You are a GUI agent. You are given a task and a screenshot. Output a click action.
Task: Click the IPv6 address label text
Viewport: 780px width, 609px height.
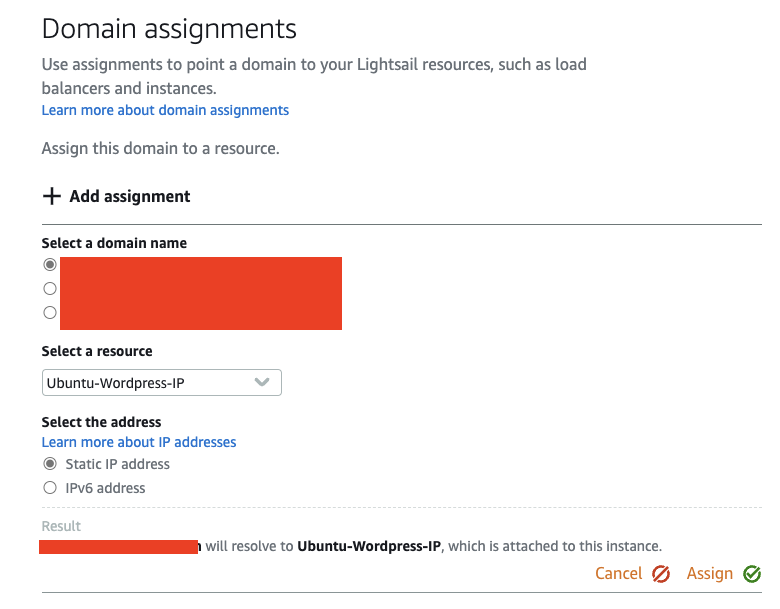(105, 488)
